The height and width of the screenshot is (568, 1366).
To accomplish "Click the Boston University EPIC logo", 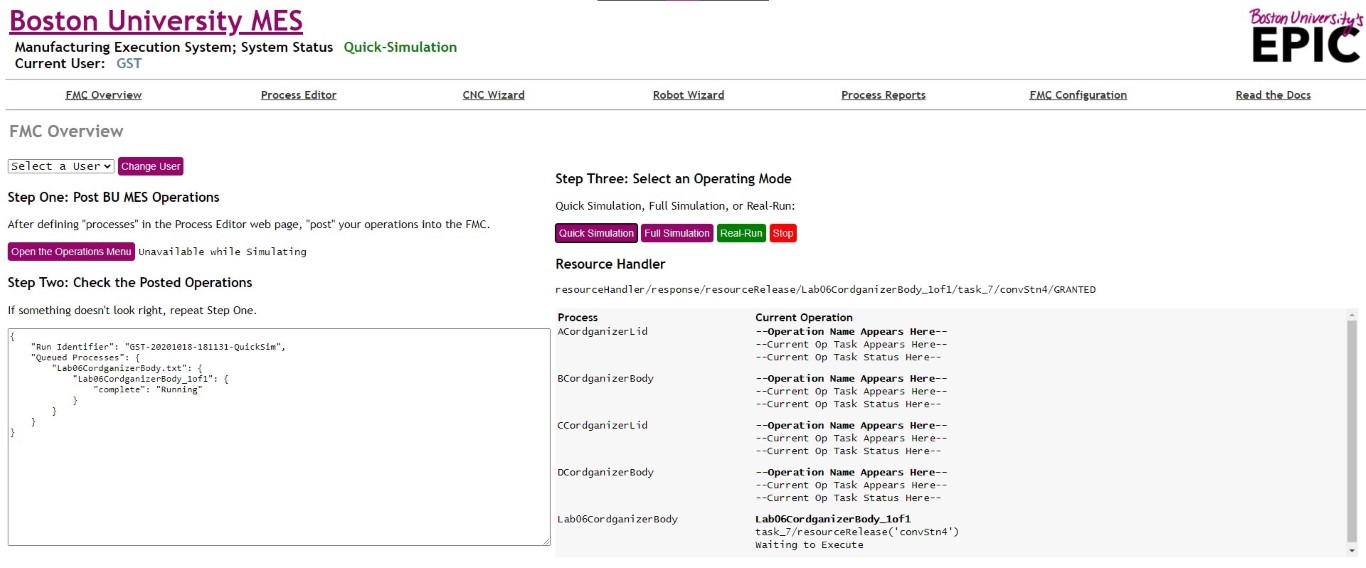I will [1306, 36].
